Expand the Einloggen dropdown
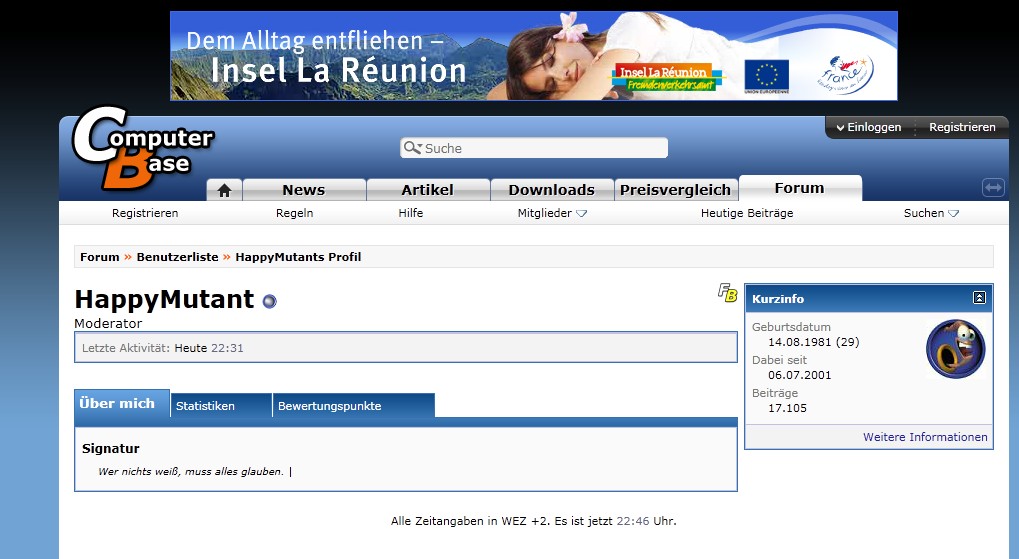The height and width of the screenshot is (559, 1019). (869, 127)
